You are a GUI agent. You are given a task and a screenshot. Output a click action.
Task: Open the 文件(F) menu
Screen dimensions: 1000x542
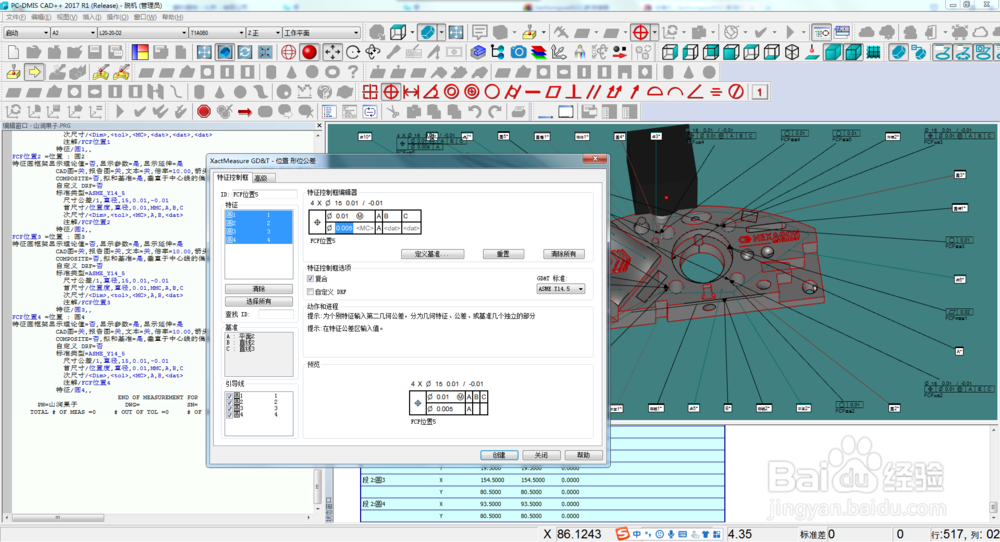[16, 17]
